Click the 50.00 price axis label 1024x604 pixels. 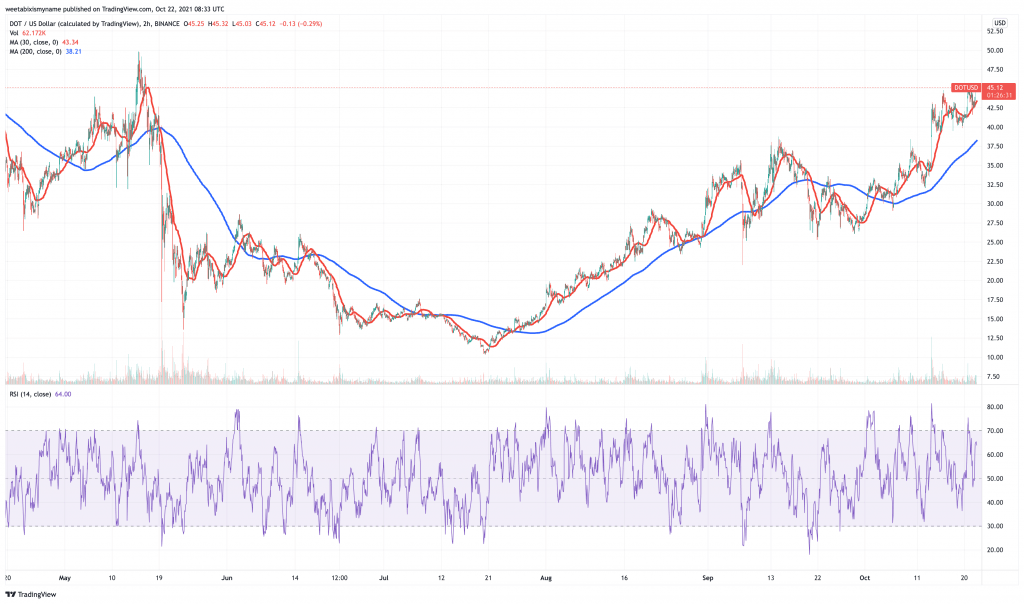pyautogui.click(x=995, y=50)
